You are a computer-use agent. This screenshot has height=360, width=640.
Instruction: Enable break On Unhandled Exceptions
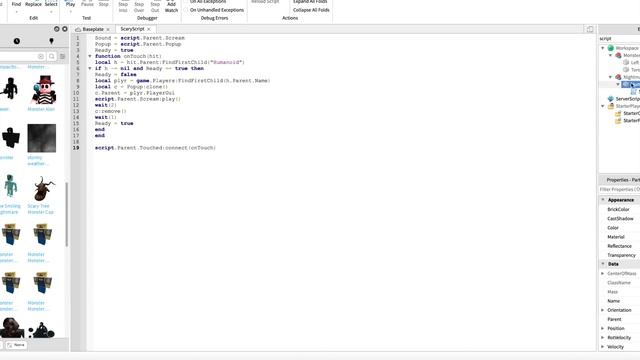[x=214, y=10]
